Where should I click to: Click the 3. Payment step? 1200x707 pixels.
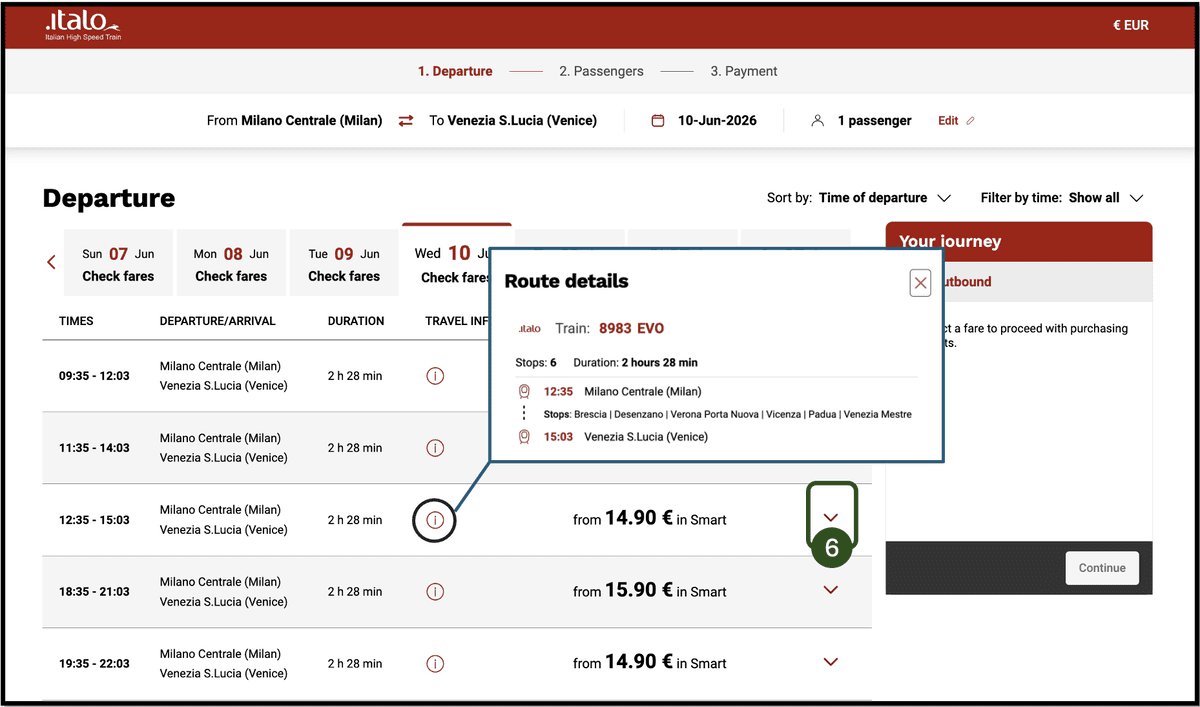tap(744, 71)
